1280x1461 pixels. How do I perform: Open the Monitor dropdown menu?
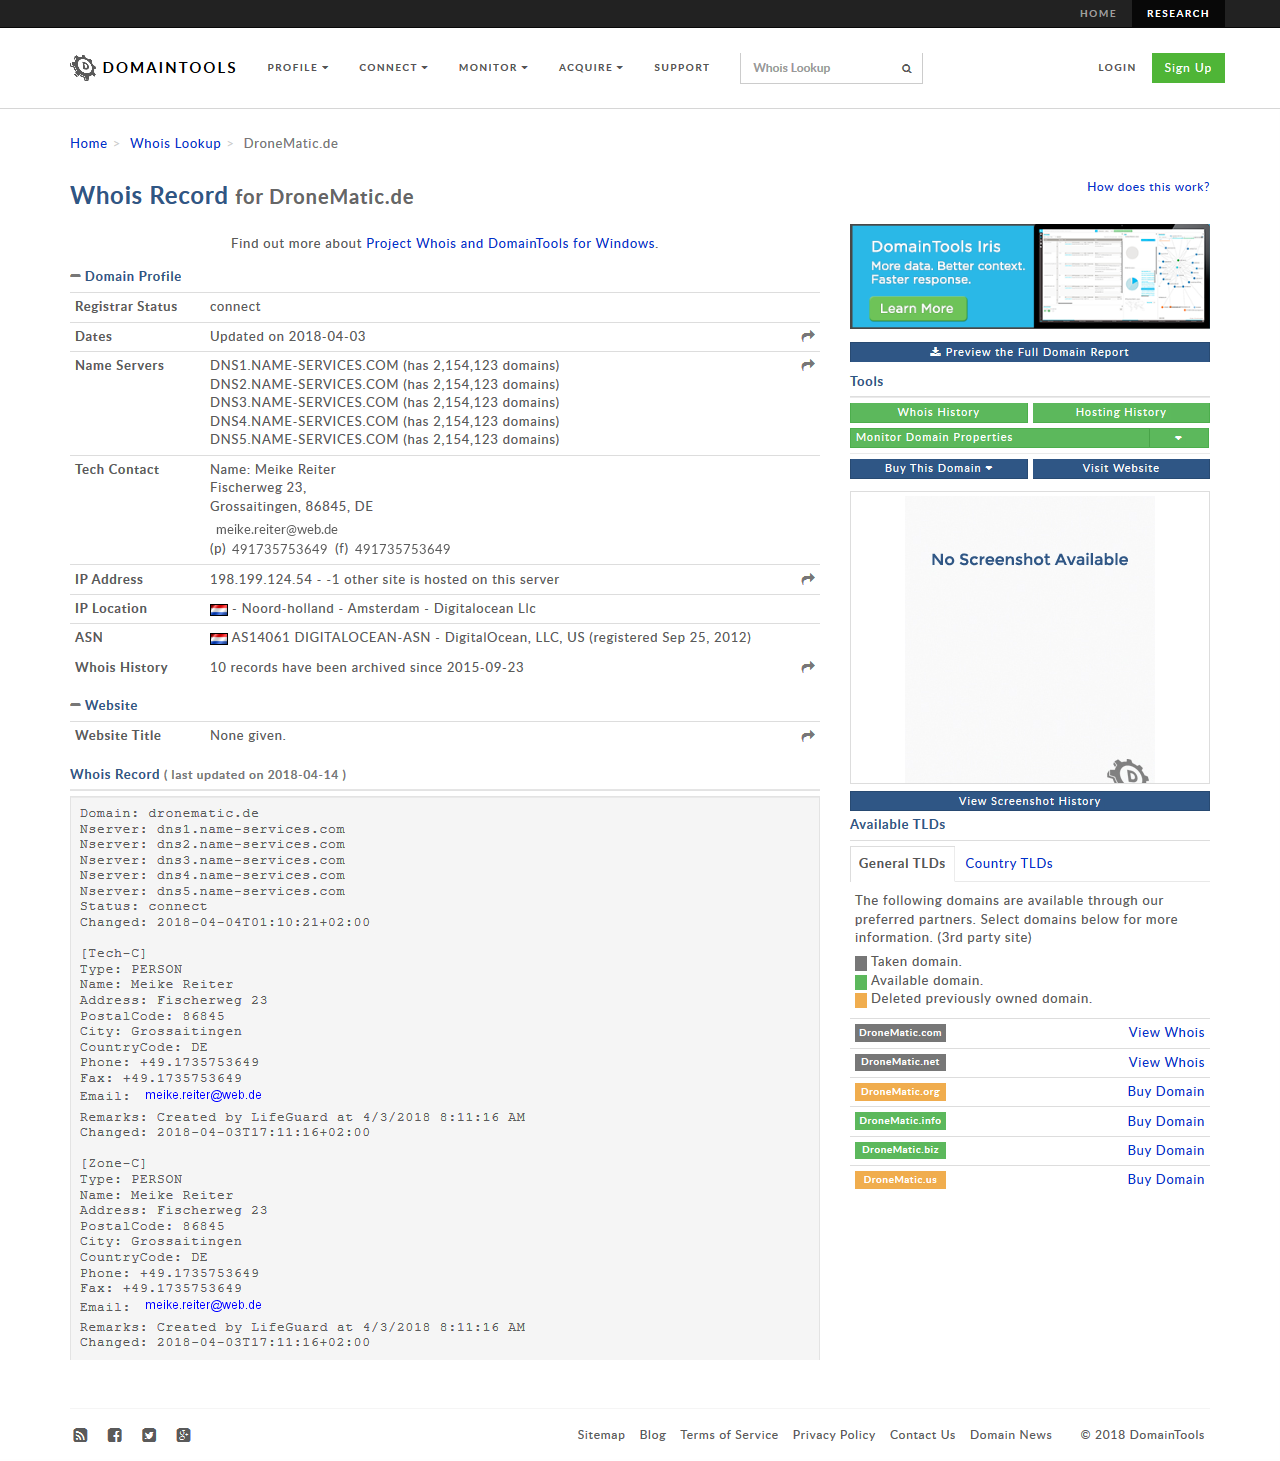pos(493,68)
